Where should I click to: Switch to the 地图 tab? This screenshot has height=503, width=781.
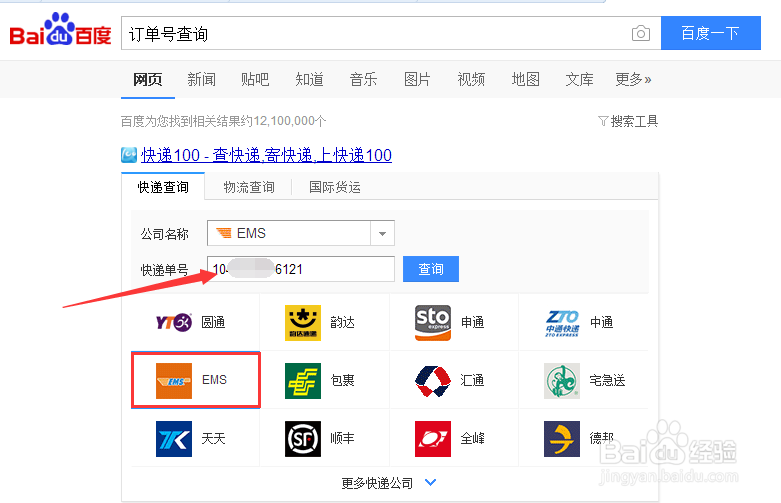click(525, 79)
